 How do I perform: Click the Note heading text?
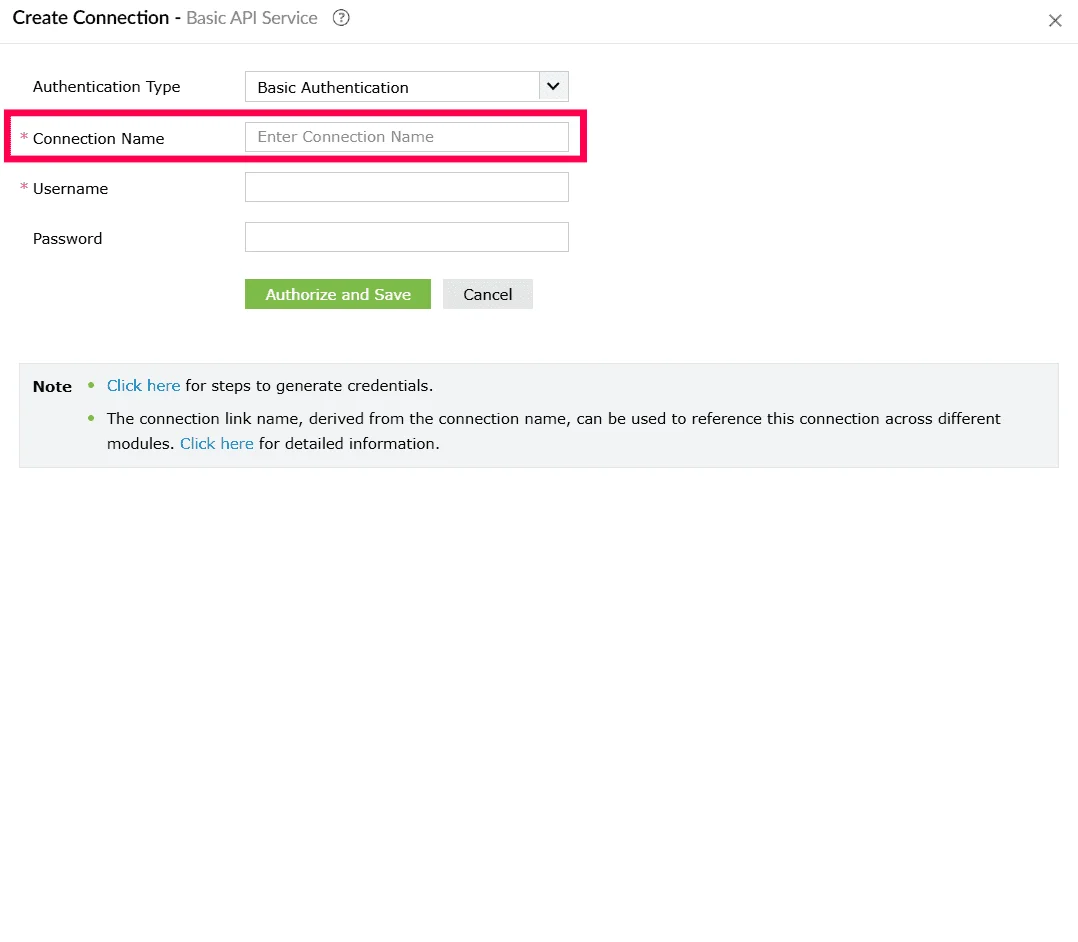pos(52,386)
